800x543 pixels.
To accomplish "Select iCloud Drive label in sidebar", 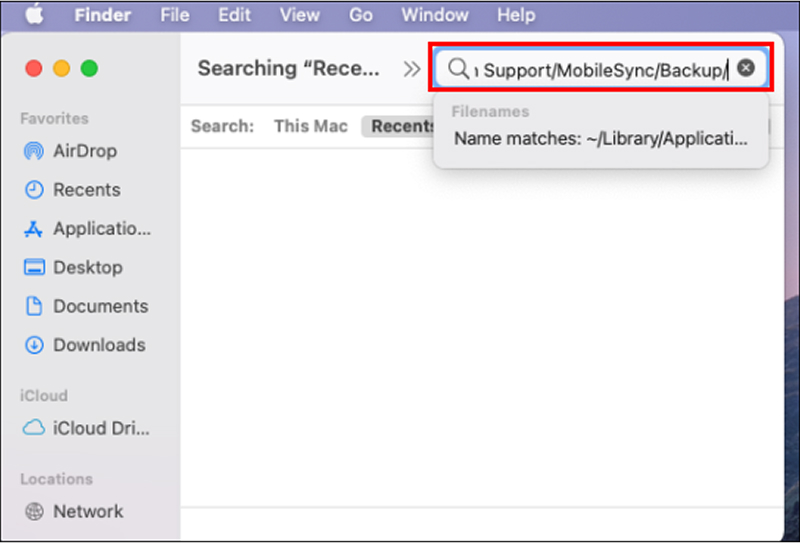I will 102,428.
